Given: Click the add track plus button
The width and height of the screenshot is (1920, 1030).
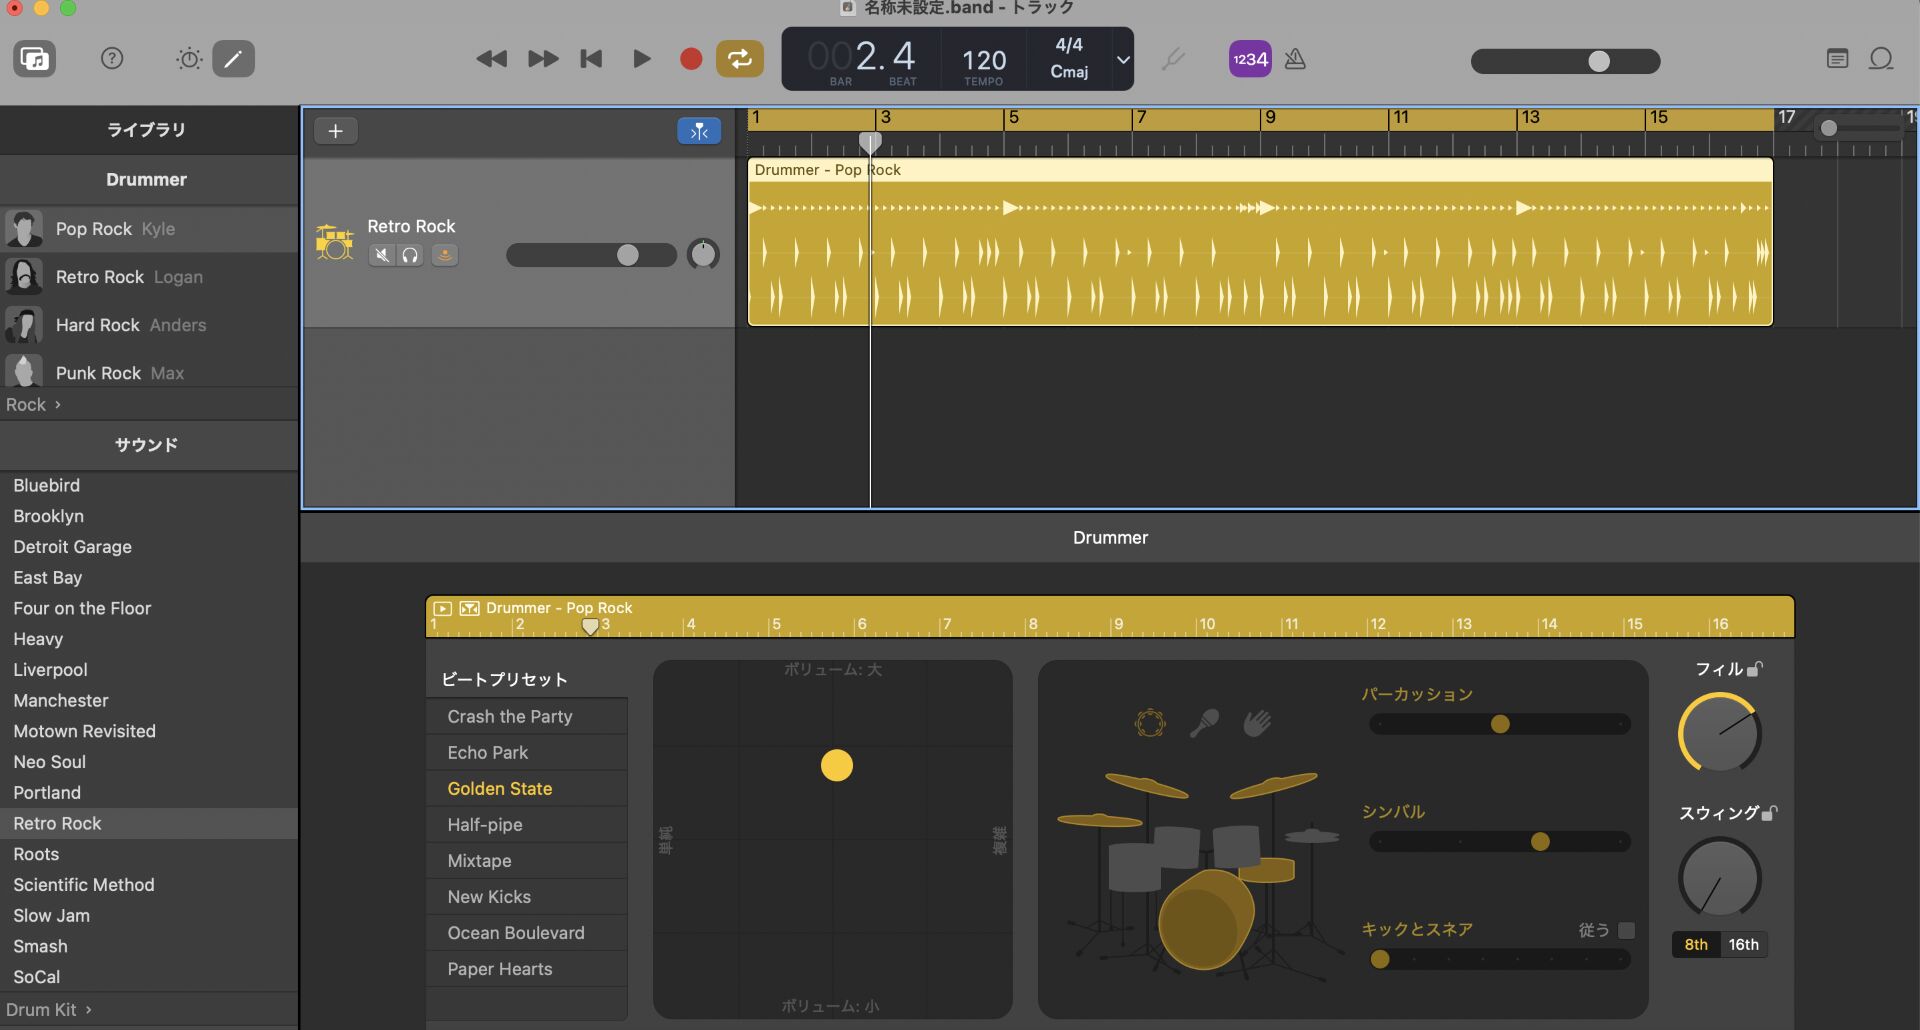Looking at the screenshot, I should [x=336, y=131].
